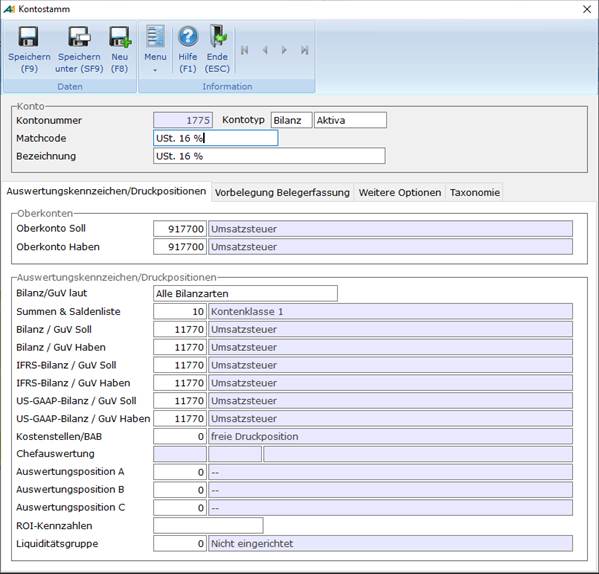Screen dimensions: 599x574
Task: Focus the Bezeichnung input field
Action: pos(269,156)
